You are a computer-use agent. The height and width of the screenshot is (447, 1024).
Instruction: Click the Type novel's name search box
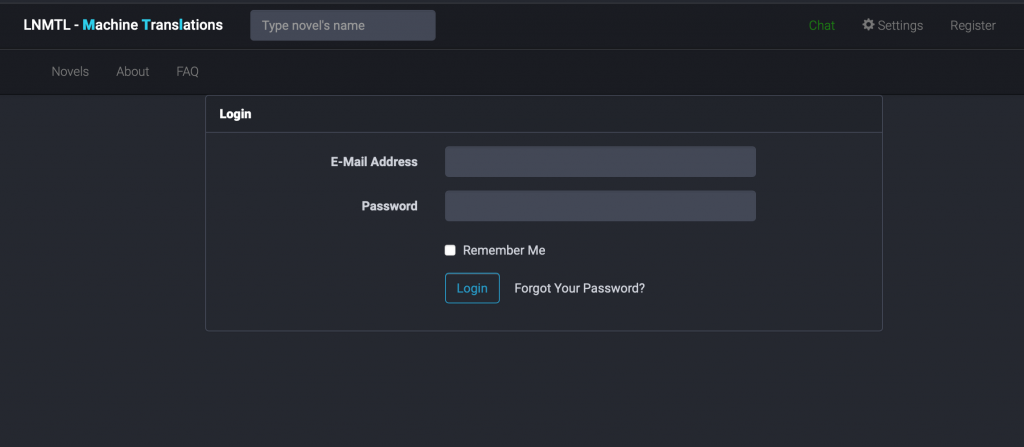coord(342,25)
